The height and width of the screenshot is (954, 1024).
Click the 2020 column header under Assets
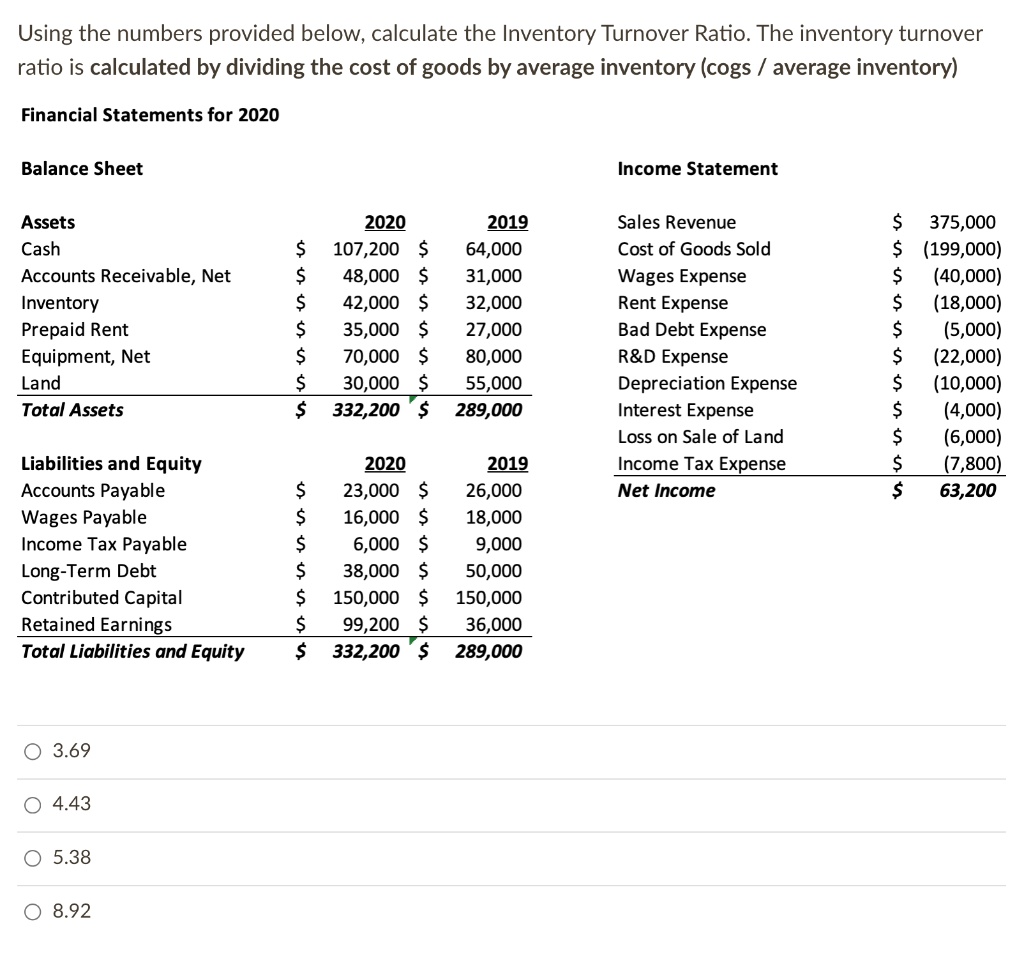[x=385, y=222]
